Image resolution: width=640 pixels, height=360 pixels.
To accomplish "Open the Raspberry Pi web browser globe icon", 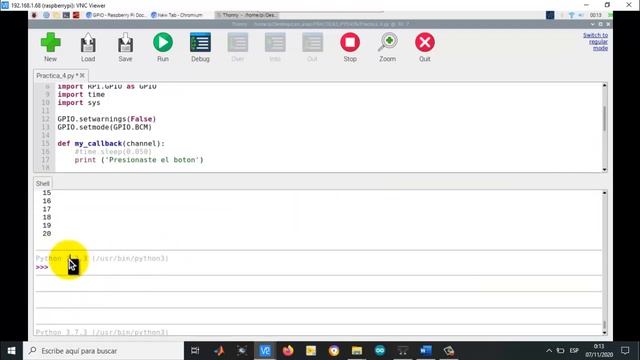I will [x=46, y=15].
